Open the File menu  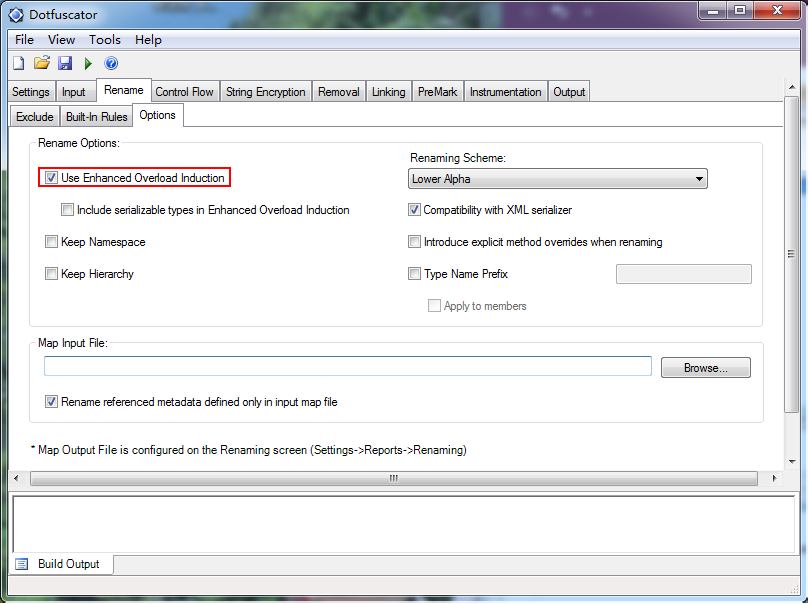pos(24,40)
